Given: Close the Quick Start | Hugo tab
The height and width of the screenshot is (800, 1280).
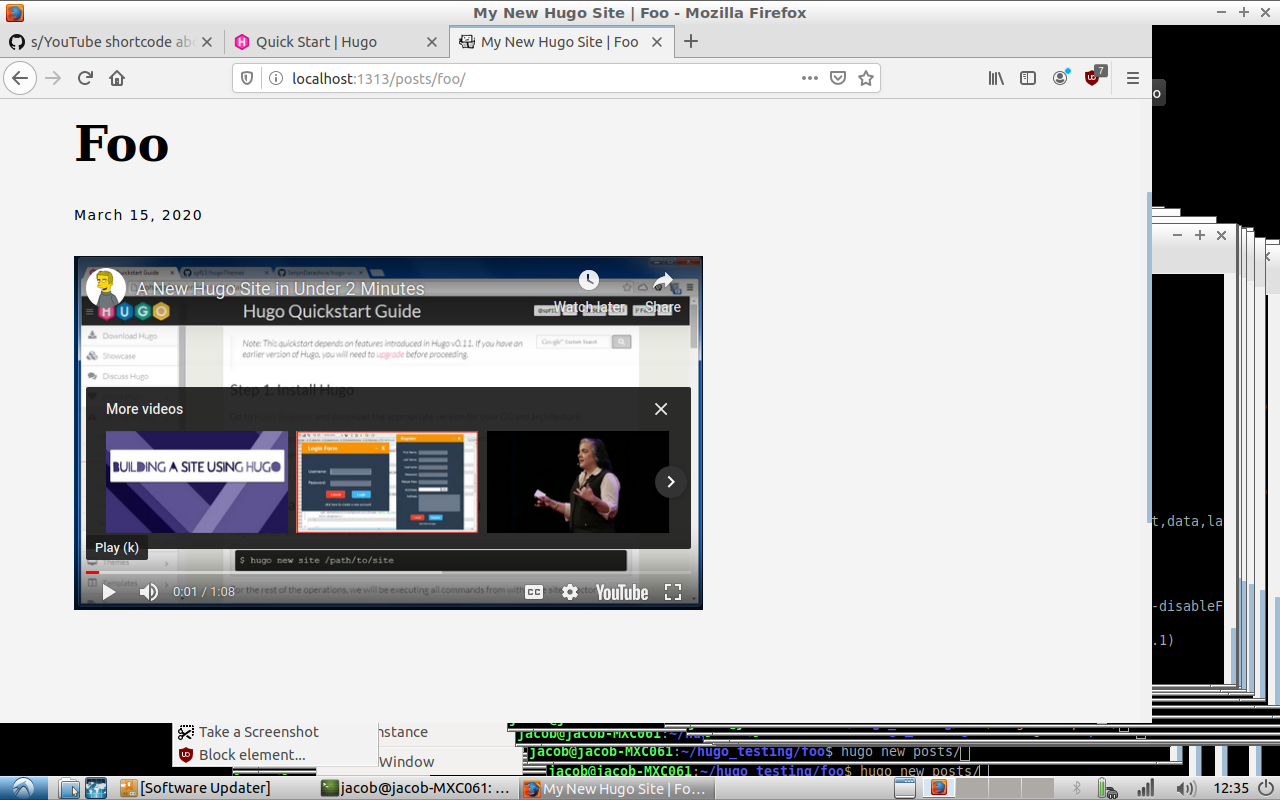Looking at the screenshot, I should tap(432, 42).
